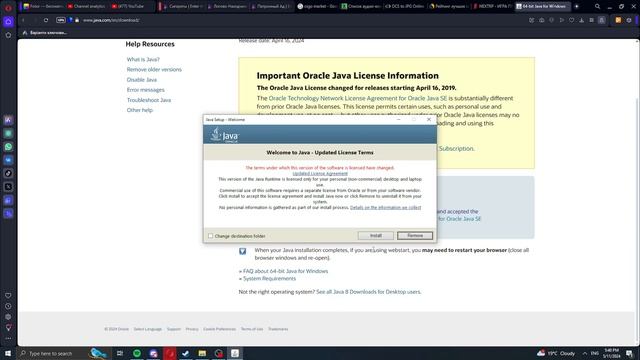Open the Java installer taskbar icon
This screenshot has height=360, width=640.
point(235,353)
